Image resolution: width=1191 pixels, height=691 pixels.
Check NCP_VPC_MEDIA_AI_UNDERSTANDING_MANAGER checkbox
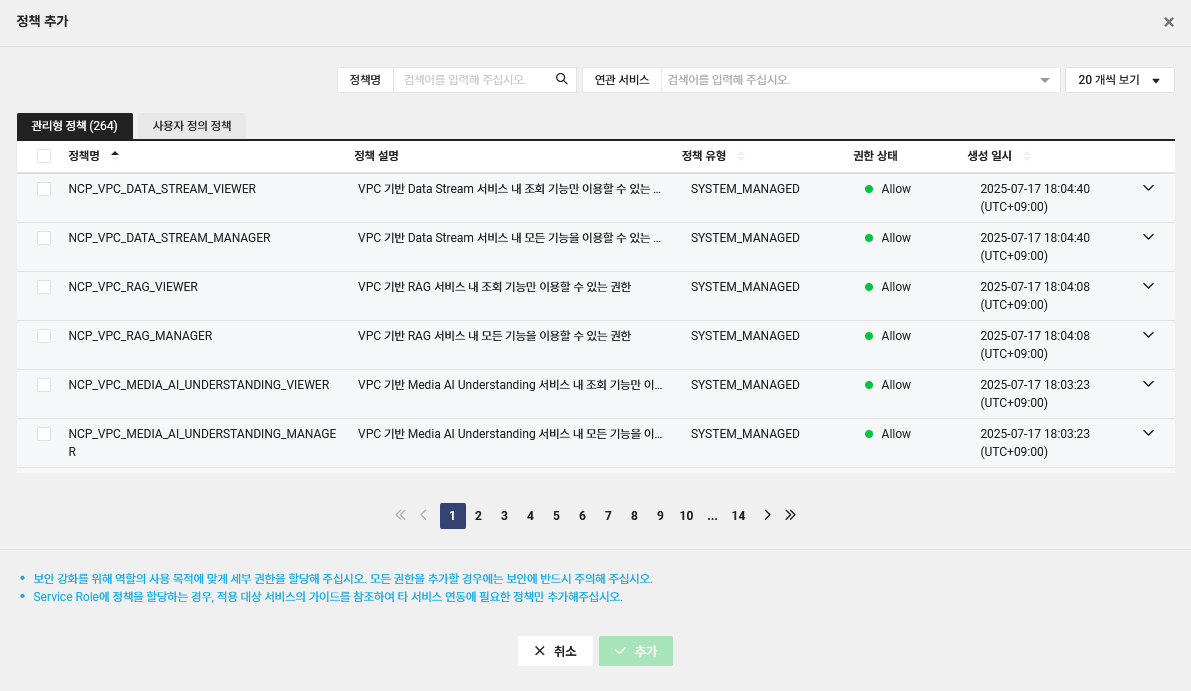point(44,434)
